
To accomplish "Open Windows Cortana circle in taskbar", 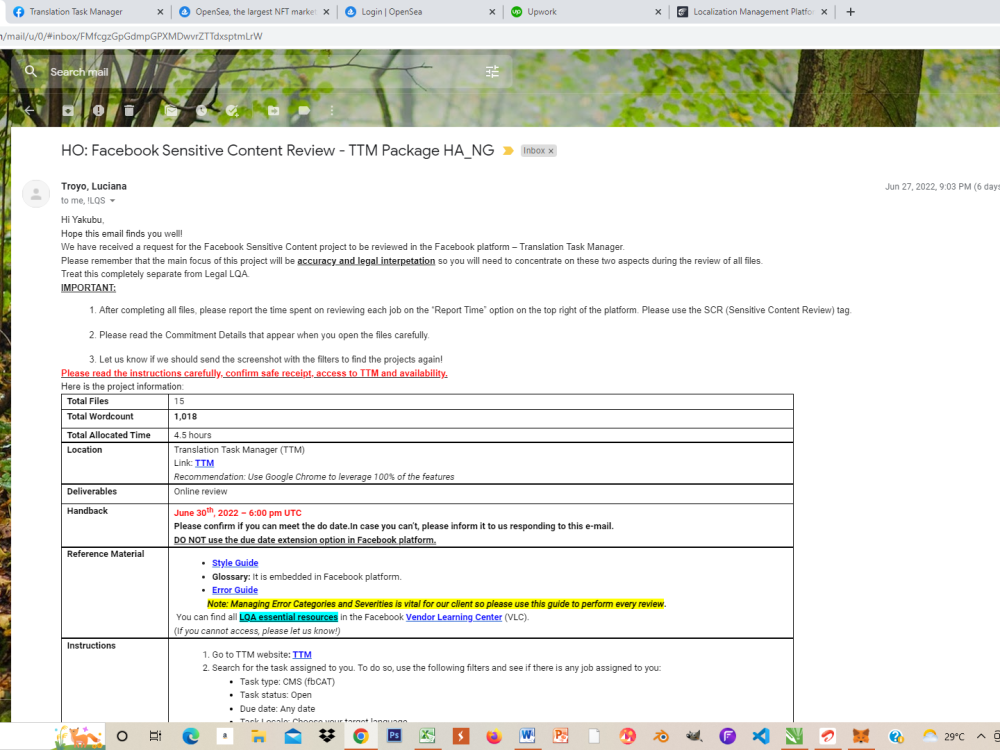I will tap(122, 737).
